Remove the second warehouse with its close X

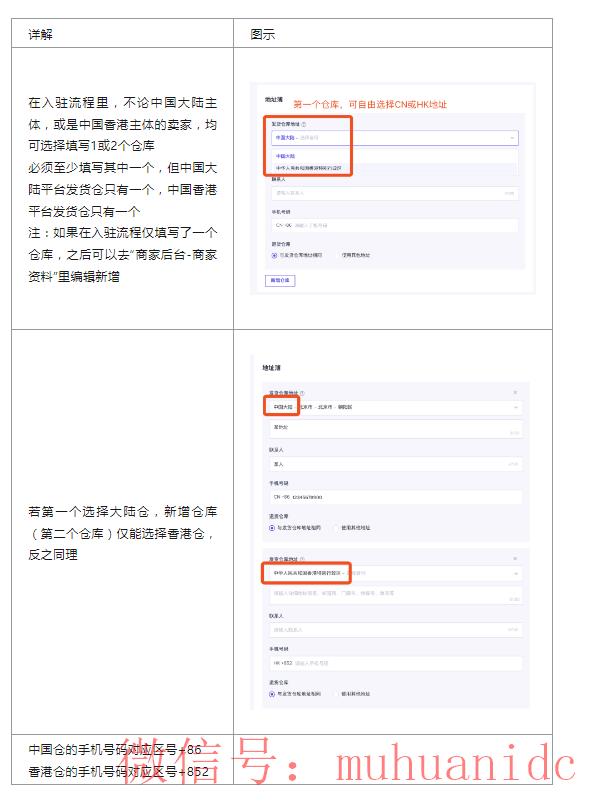515,559
